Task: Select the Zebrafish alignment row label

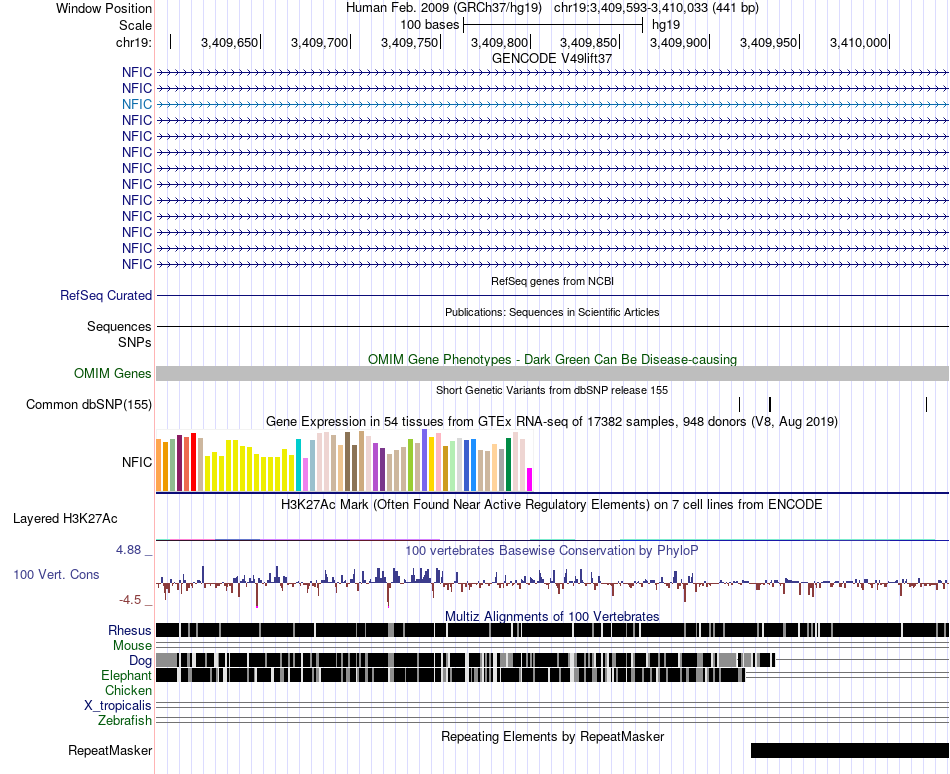Action: 125,721
